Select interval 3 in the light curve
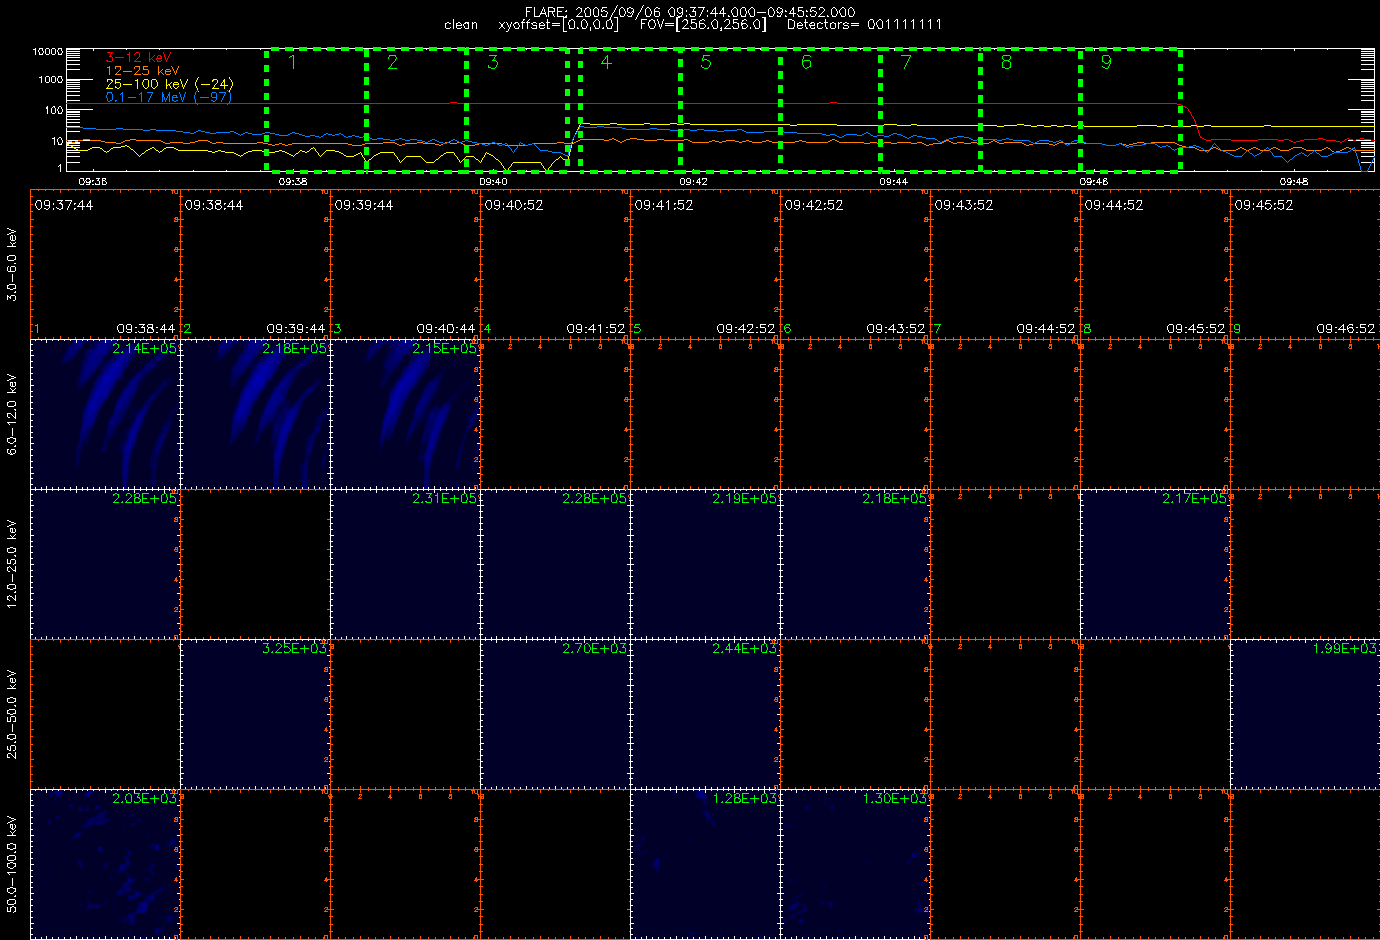Image resolution: width=1380 pixels, height=940 pixels. click(x=517, y=109)
